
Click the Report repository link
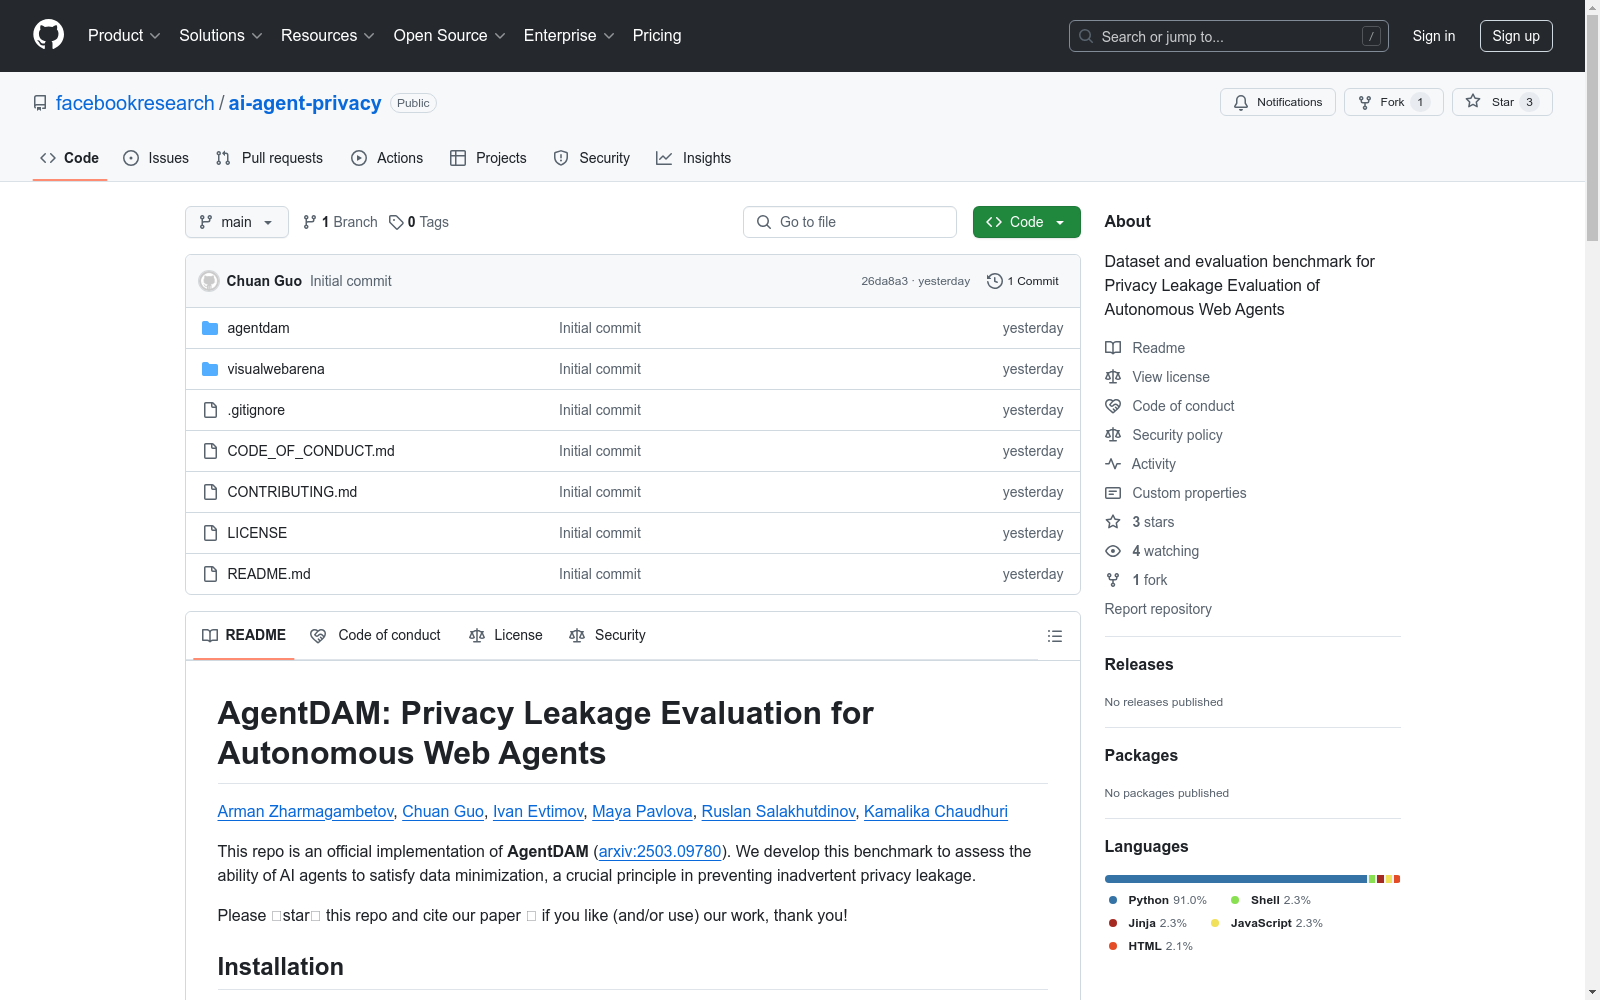(x=1158, y=609)
